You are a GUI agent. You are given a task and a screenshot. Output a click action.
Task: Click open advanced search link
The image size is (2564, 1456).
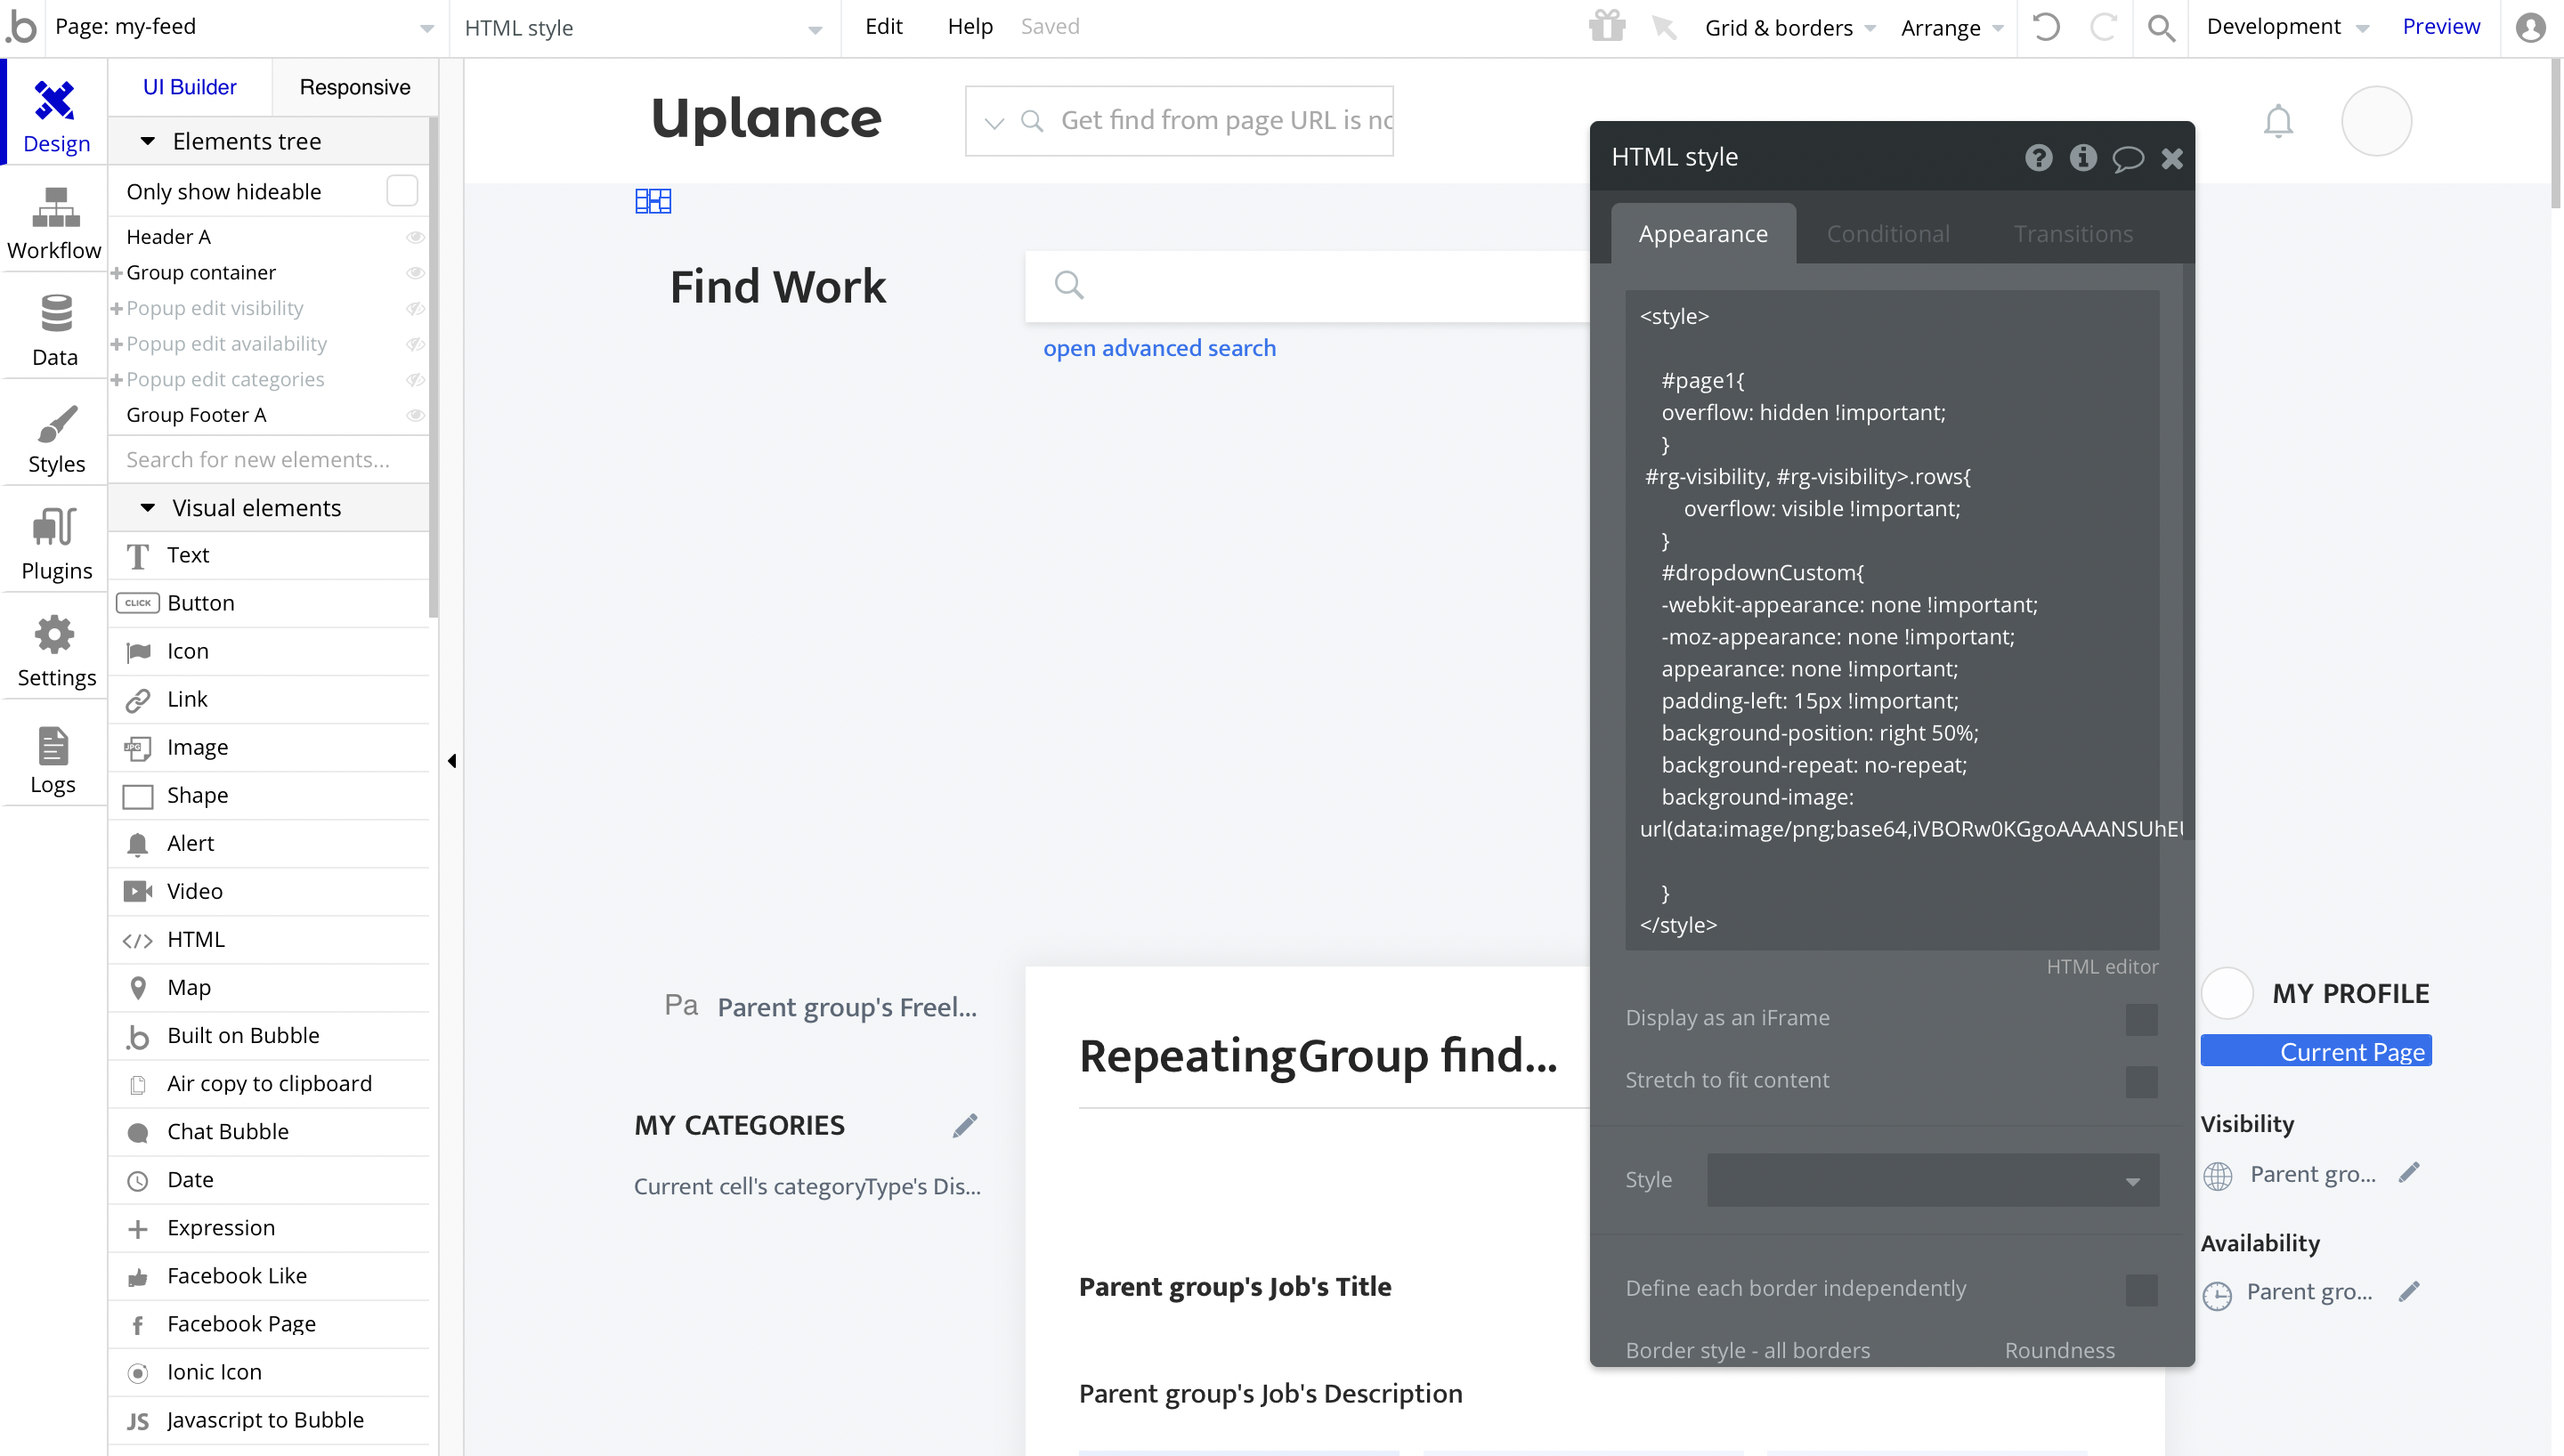1159,348
